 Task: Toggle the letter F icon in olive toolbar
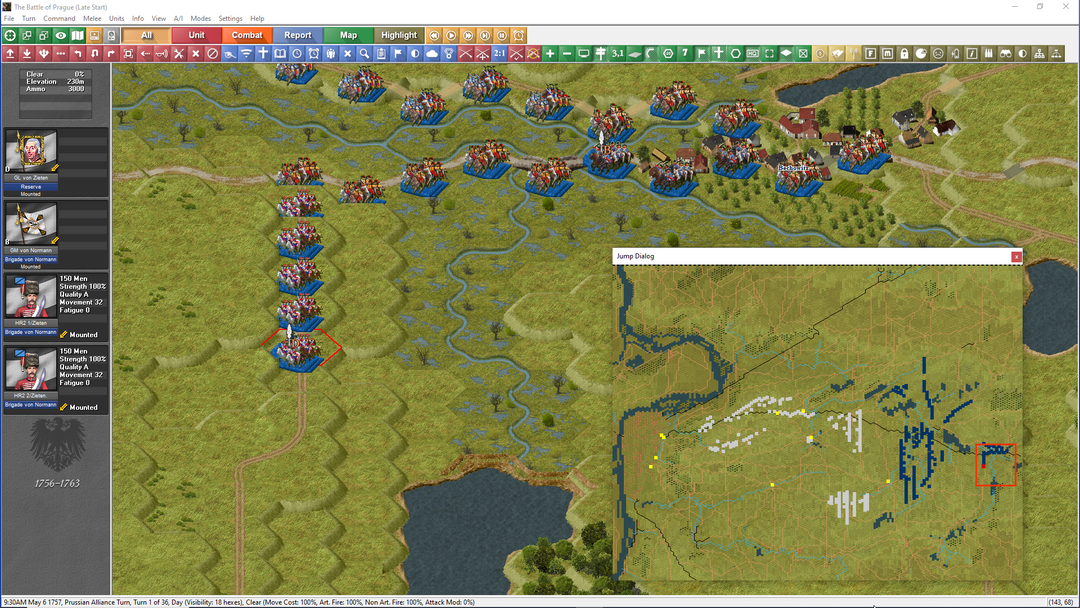click(871, 54)
